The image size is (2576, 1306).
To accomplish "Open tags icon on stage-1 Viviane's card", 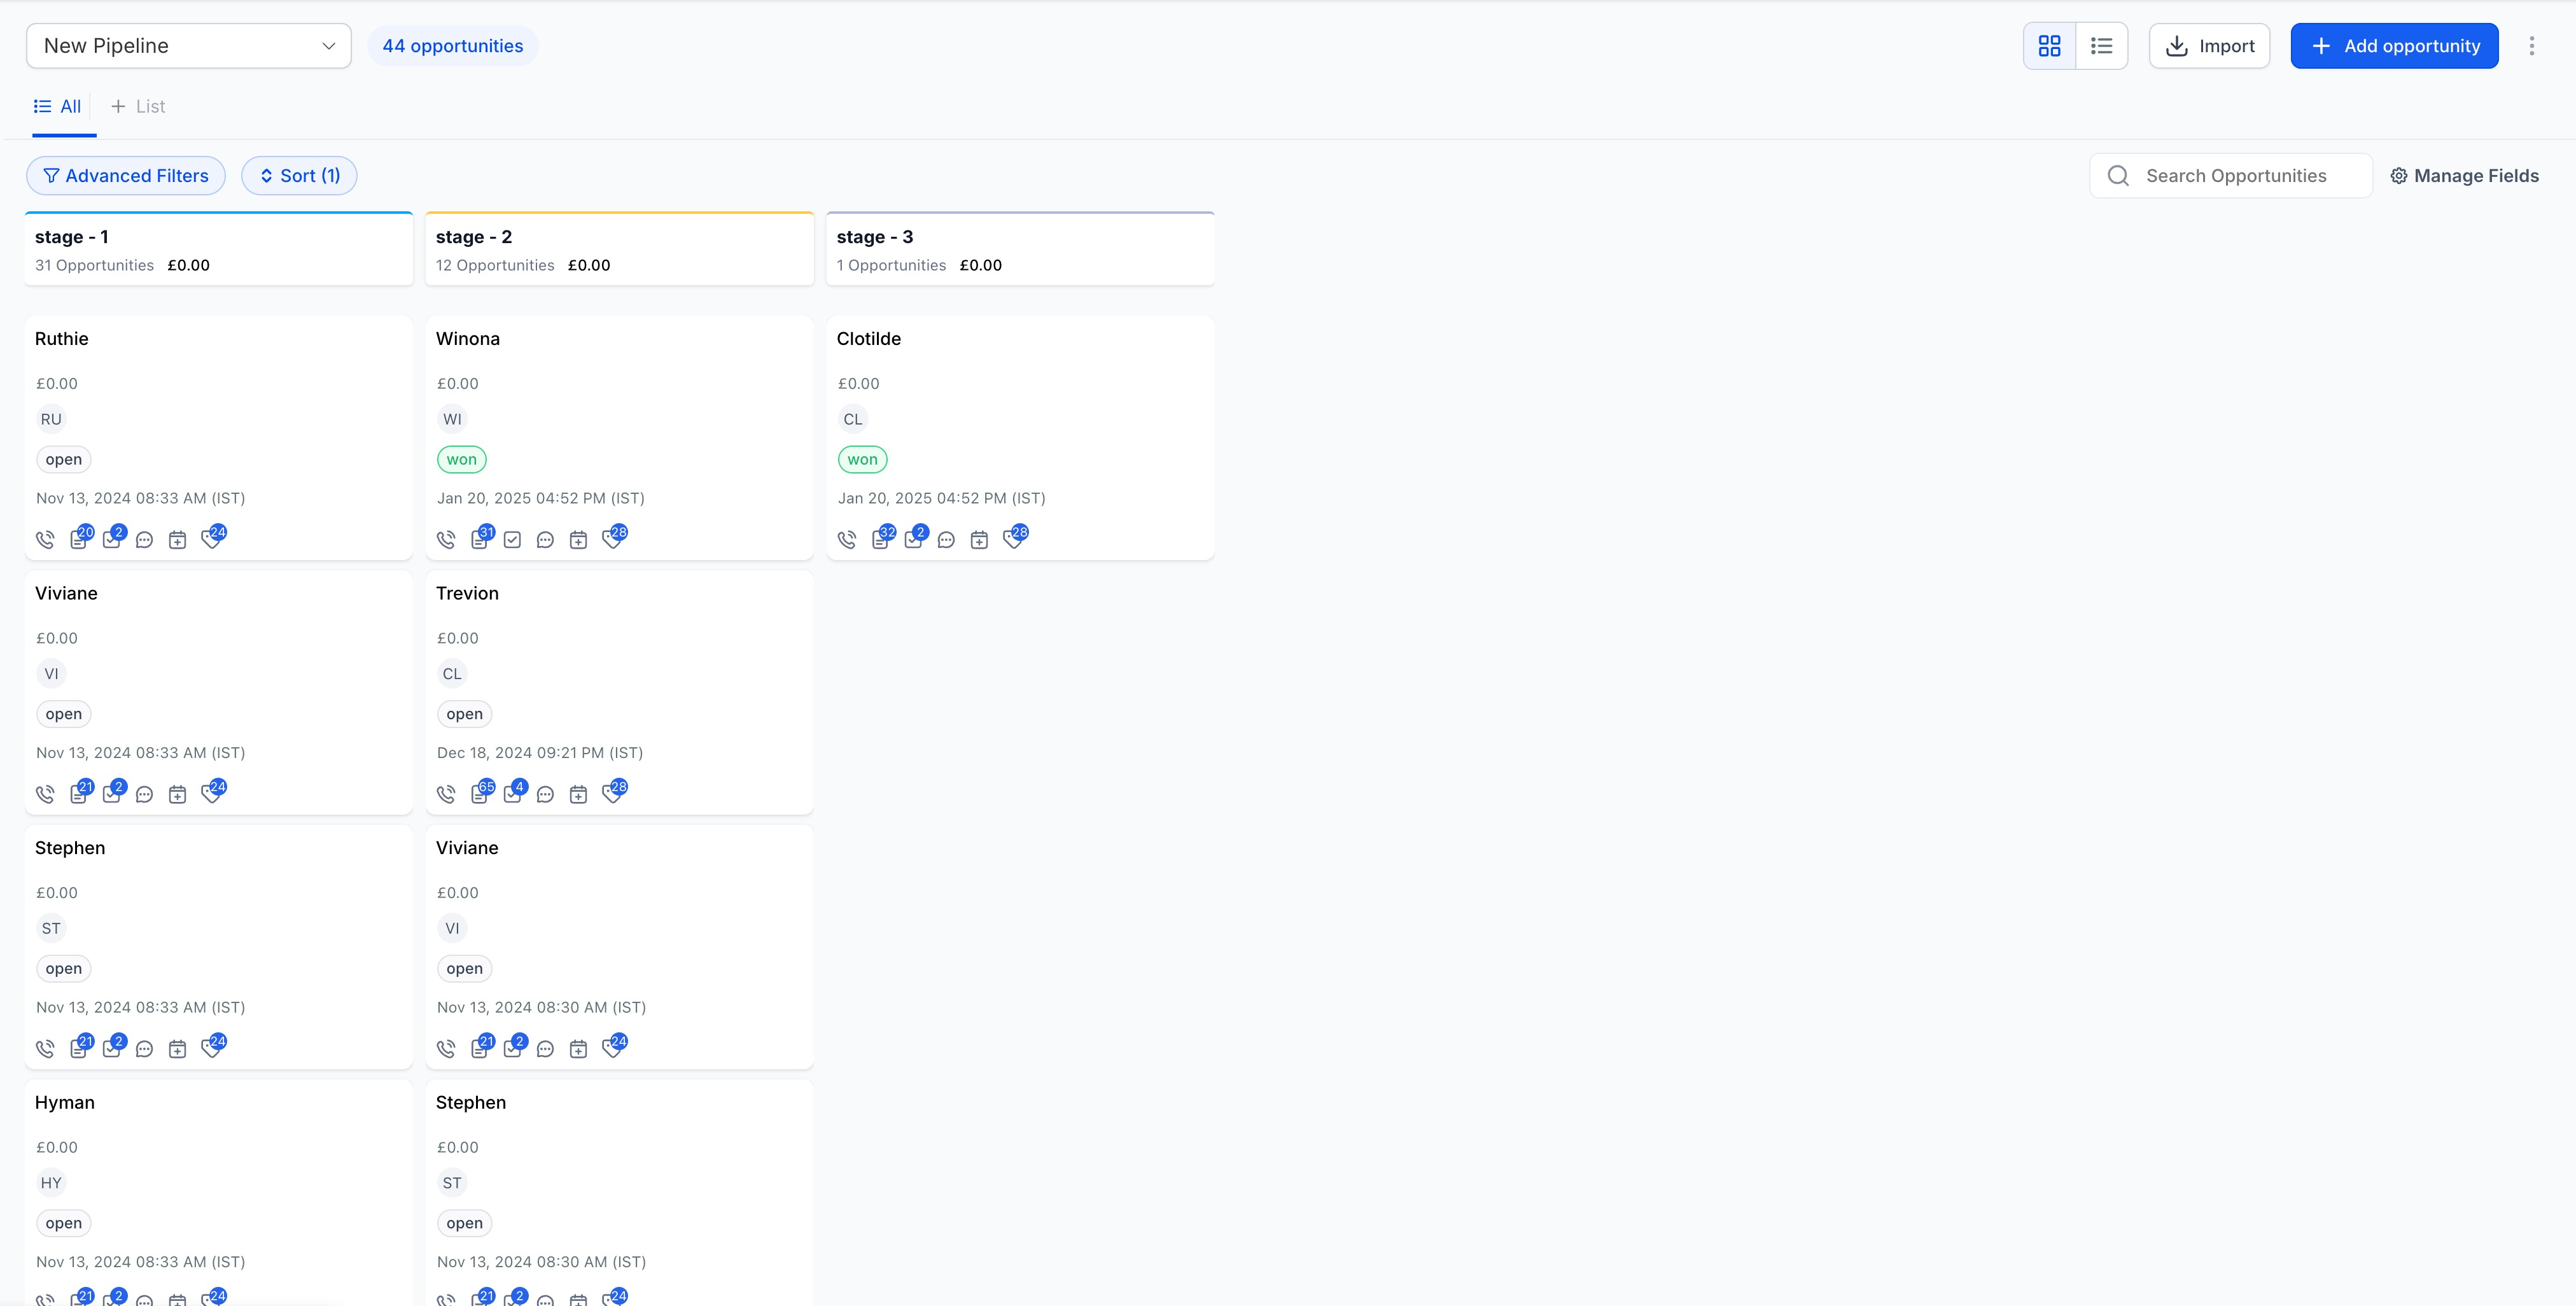I will [211, 794].
